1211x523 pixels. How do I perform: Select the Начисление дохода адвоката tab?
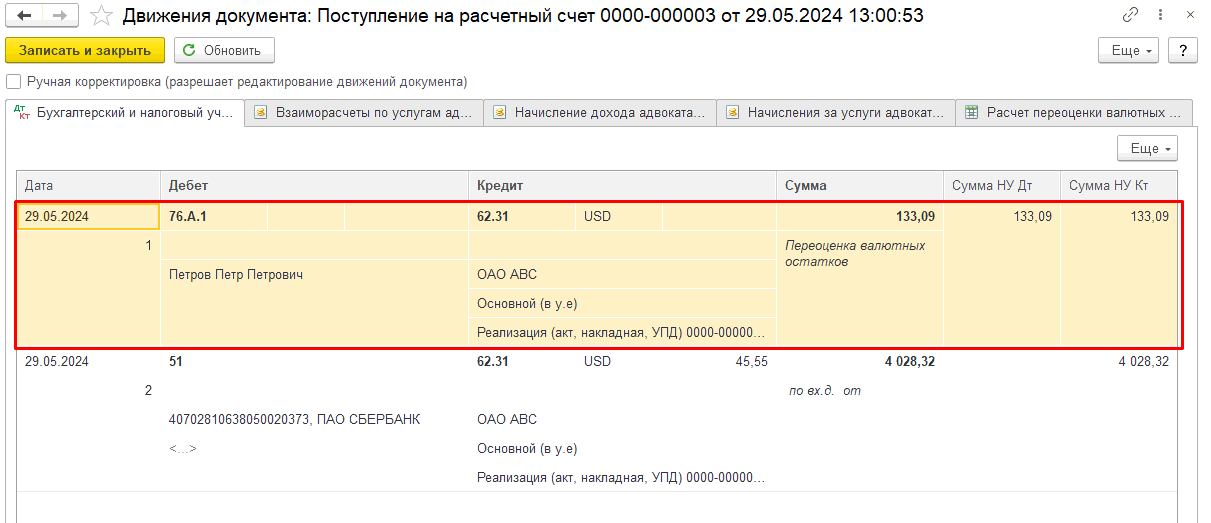tap(603, 113)
